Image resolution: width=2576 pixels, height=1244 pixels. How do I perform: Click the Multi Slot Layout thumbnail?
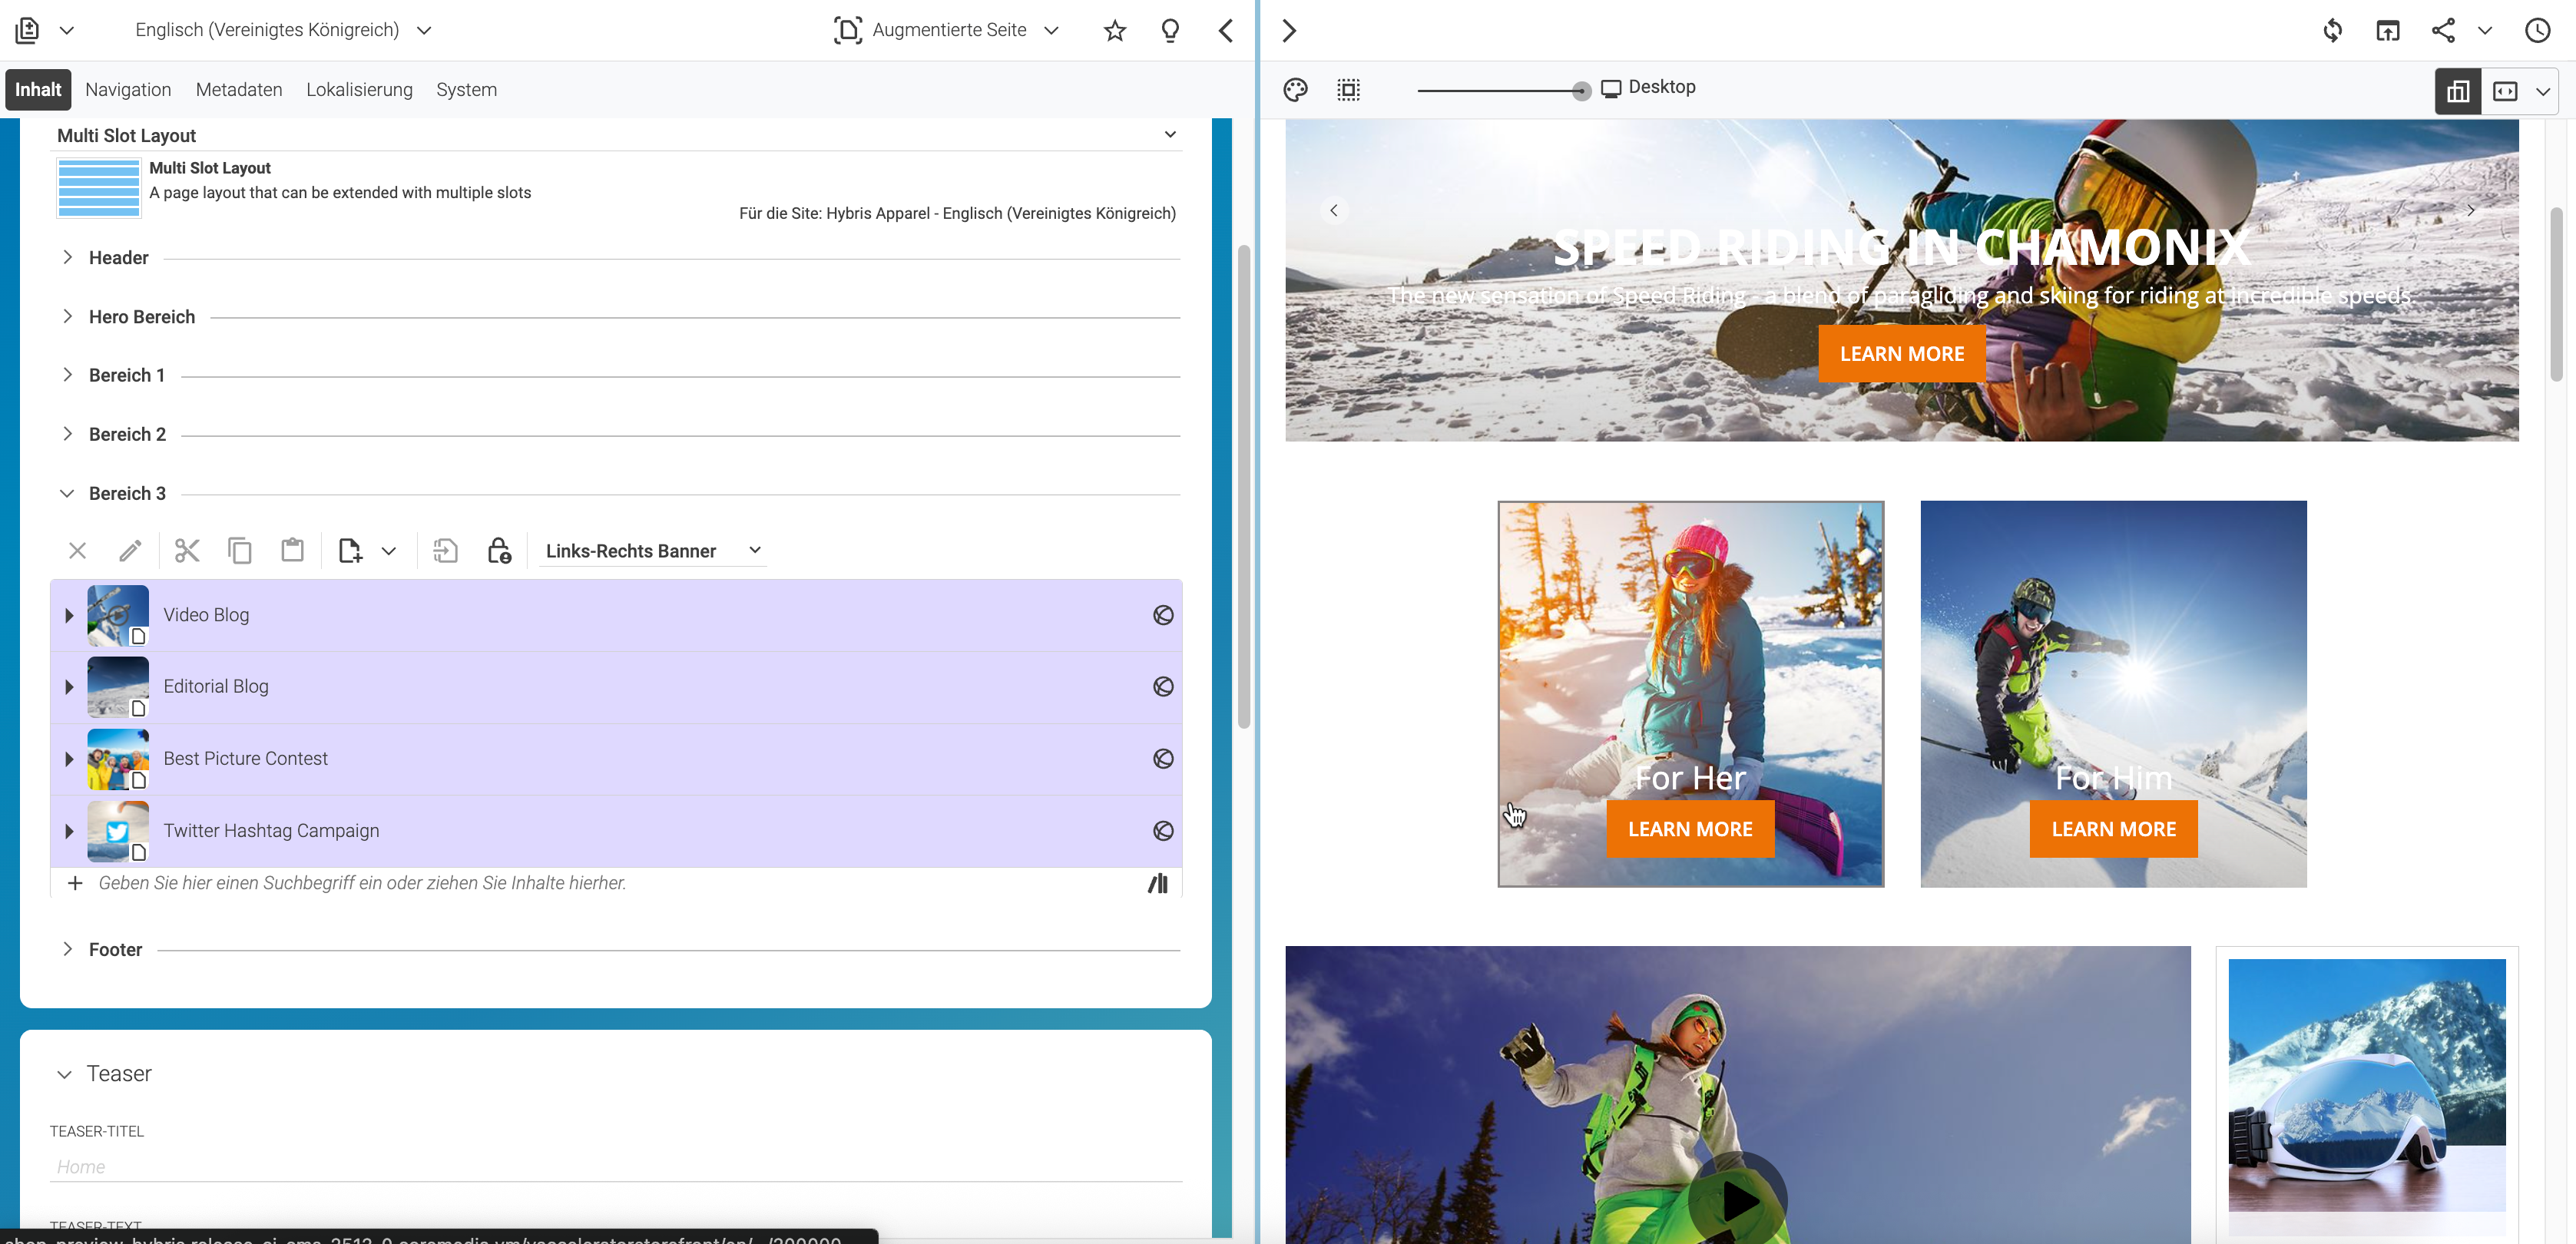[x=98, y=187]
